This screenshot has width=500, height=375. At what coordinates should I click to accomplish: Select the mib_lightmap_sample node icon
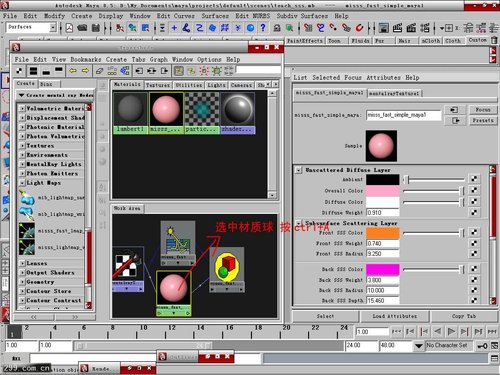tap(27, 197)
